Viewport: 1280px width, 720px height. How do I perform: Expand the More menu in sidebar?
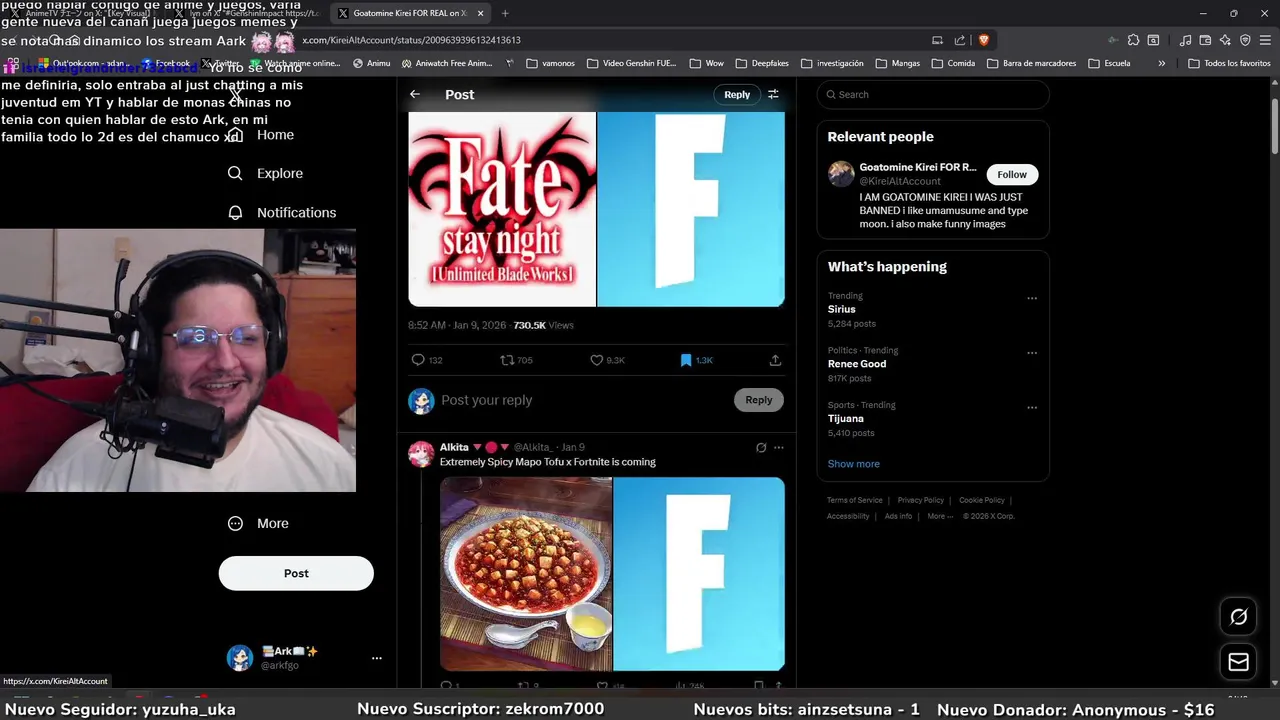[x=259, y=523]
